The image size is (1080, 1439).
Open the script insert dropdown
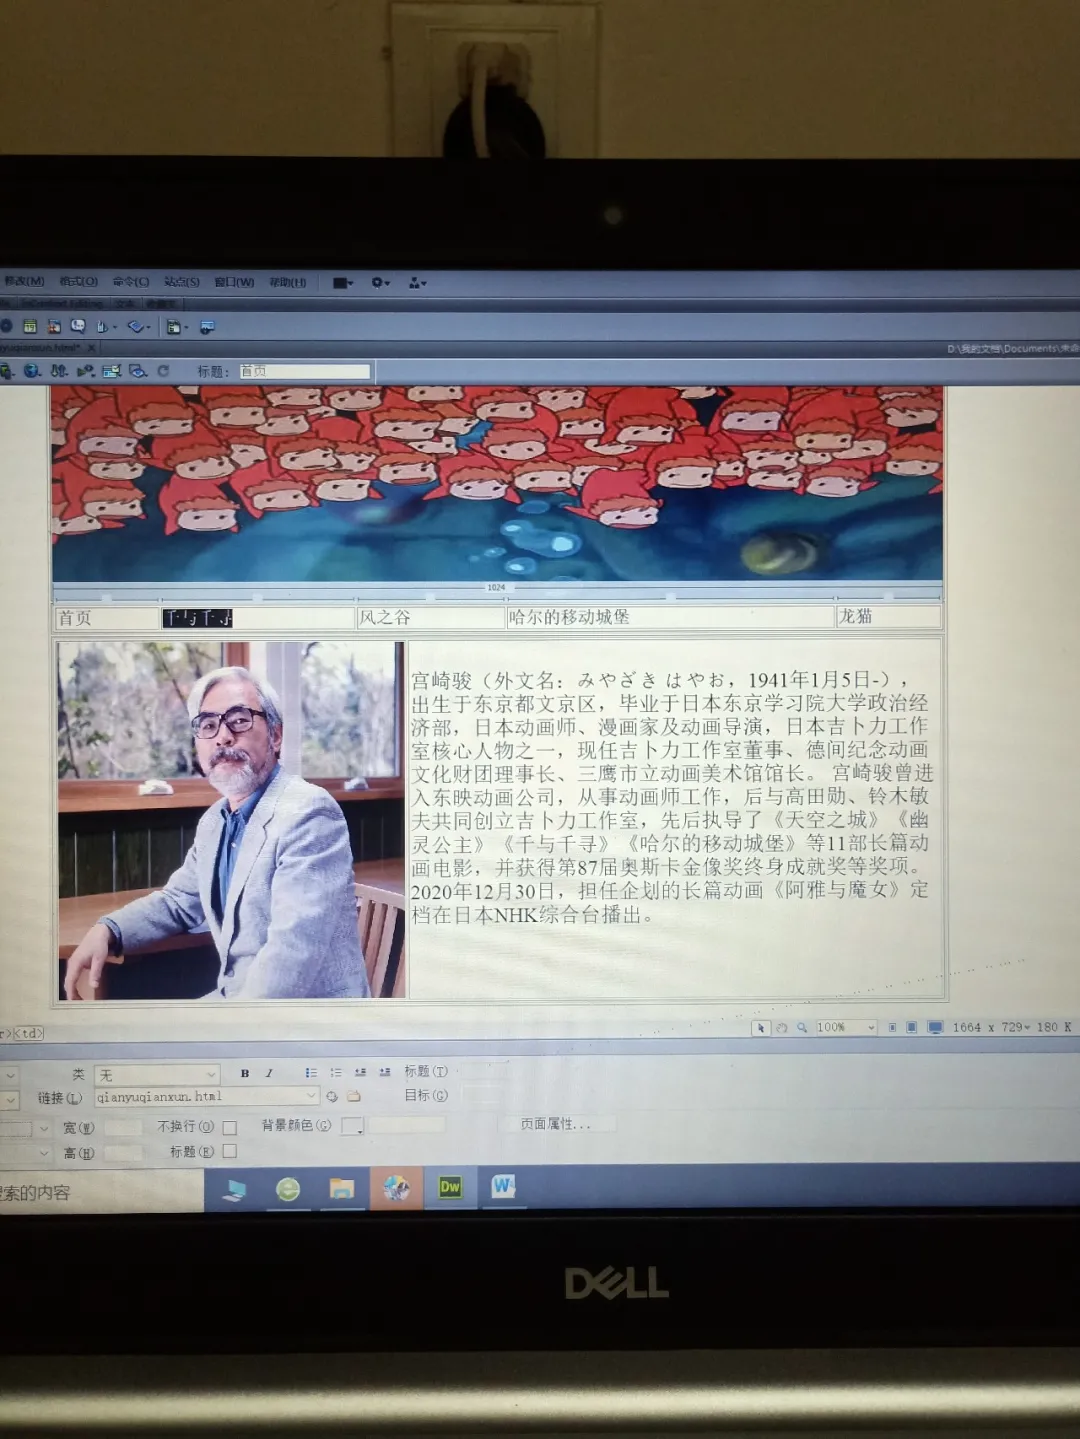click(138, 327)
